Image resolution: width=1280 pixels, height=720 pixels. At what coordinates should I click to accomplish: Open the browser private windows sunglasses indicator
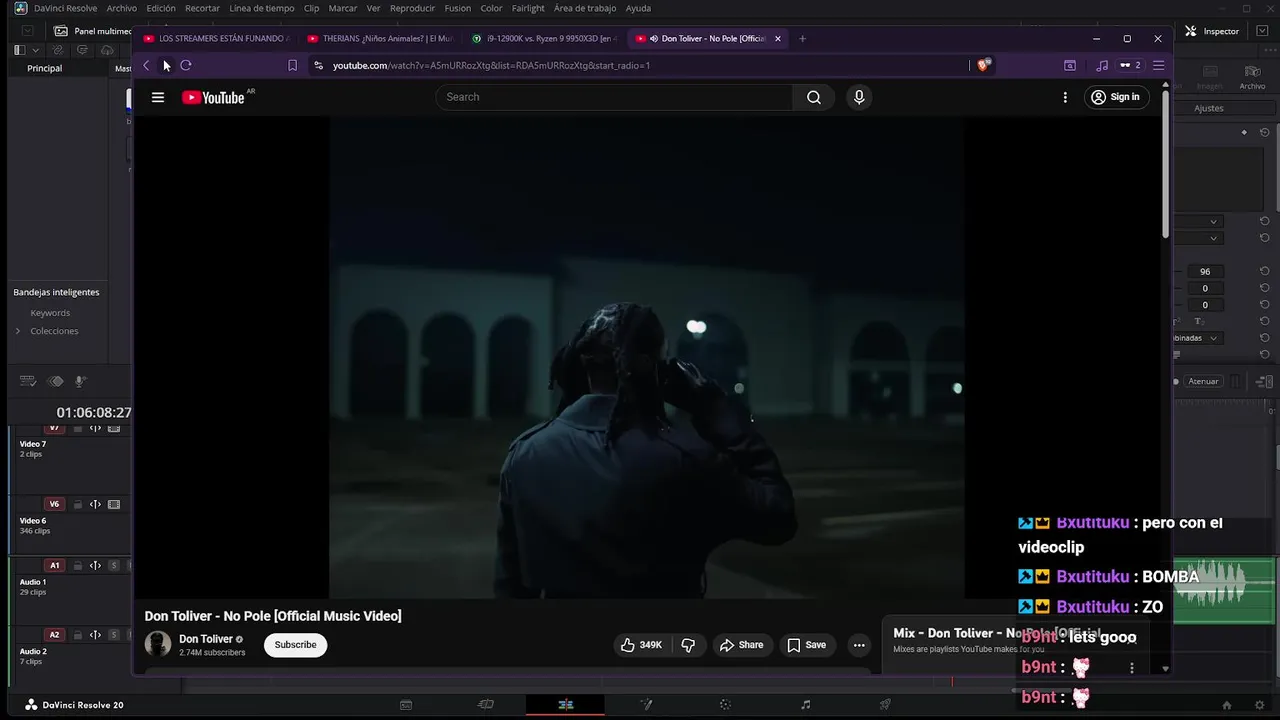coord(1130,65)
